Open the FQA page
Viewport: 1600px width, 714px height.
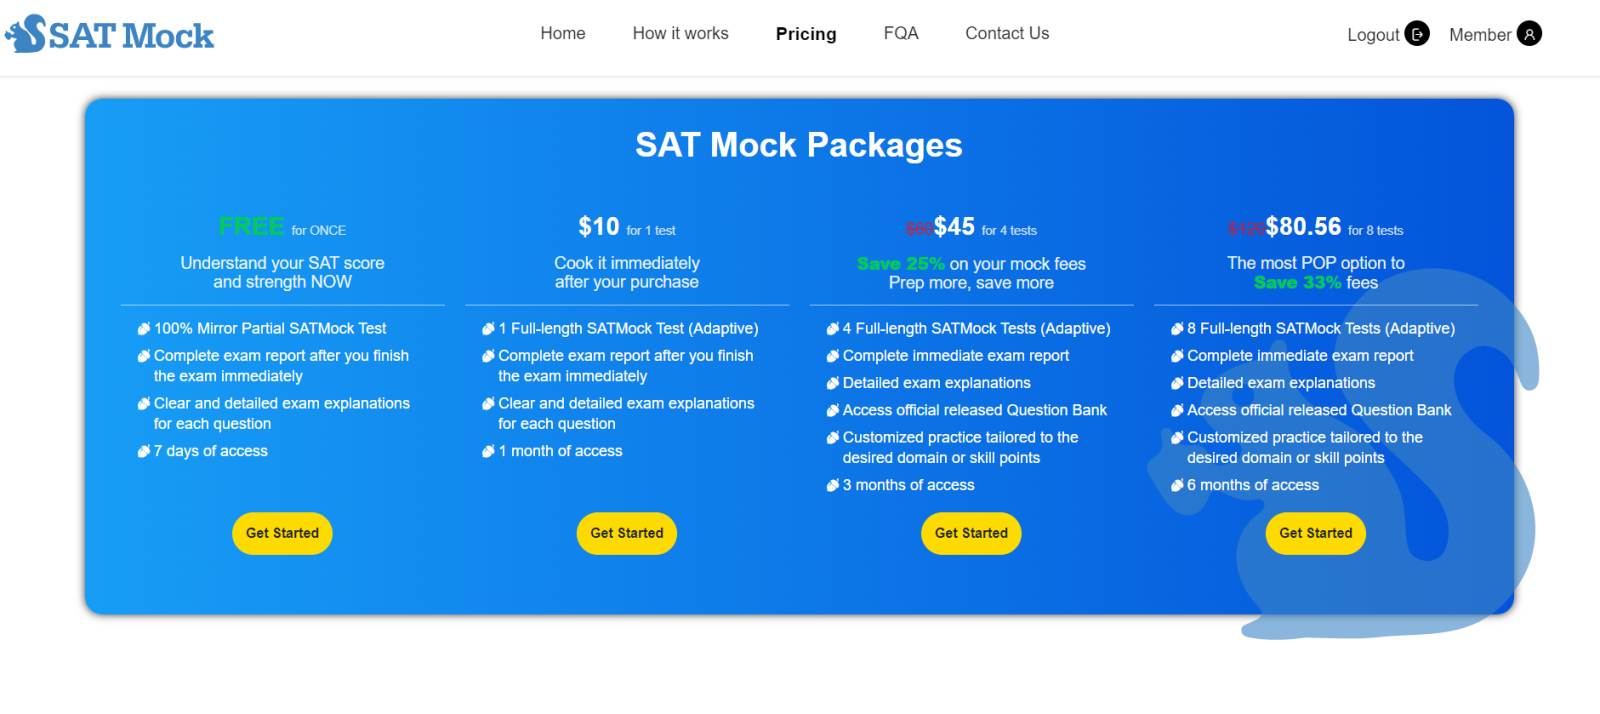point(901,33)
